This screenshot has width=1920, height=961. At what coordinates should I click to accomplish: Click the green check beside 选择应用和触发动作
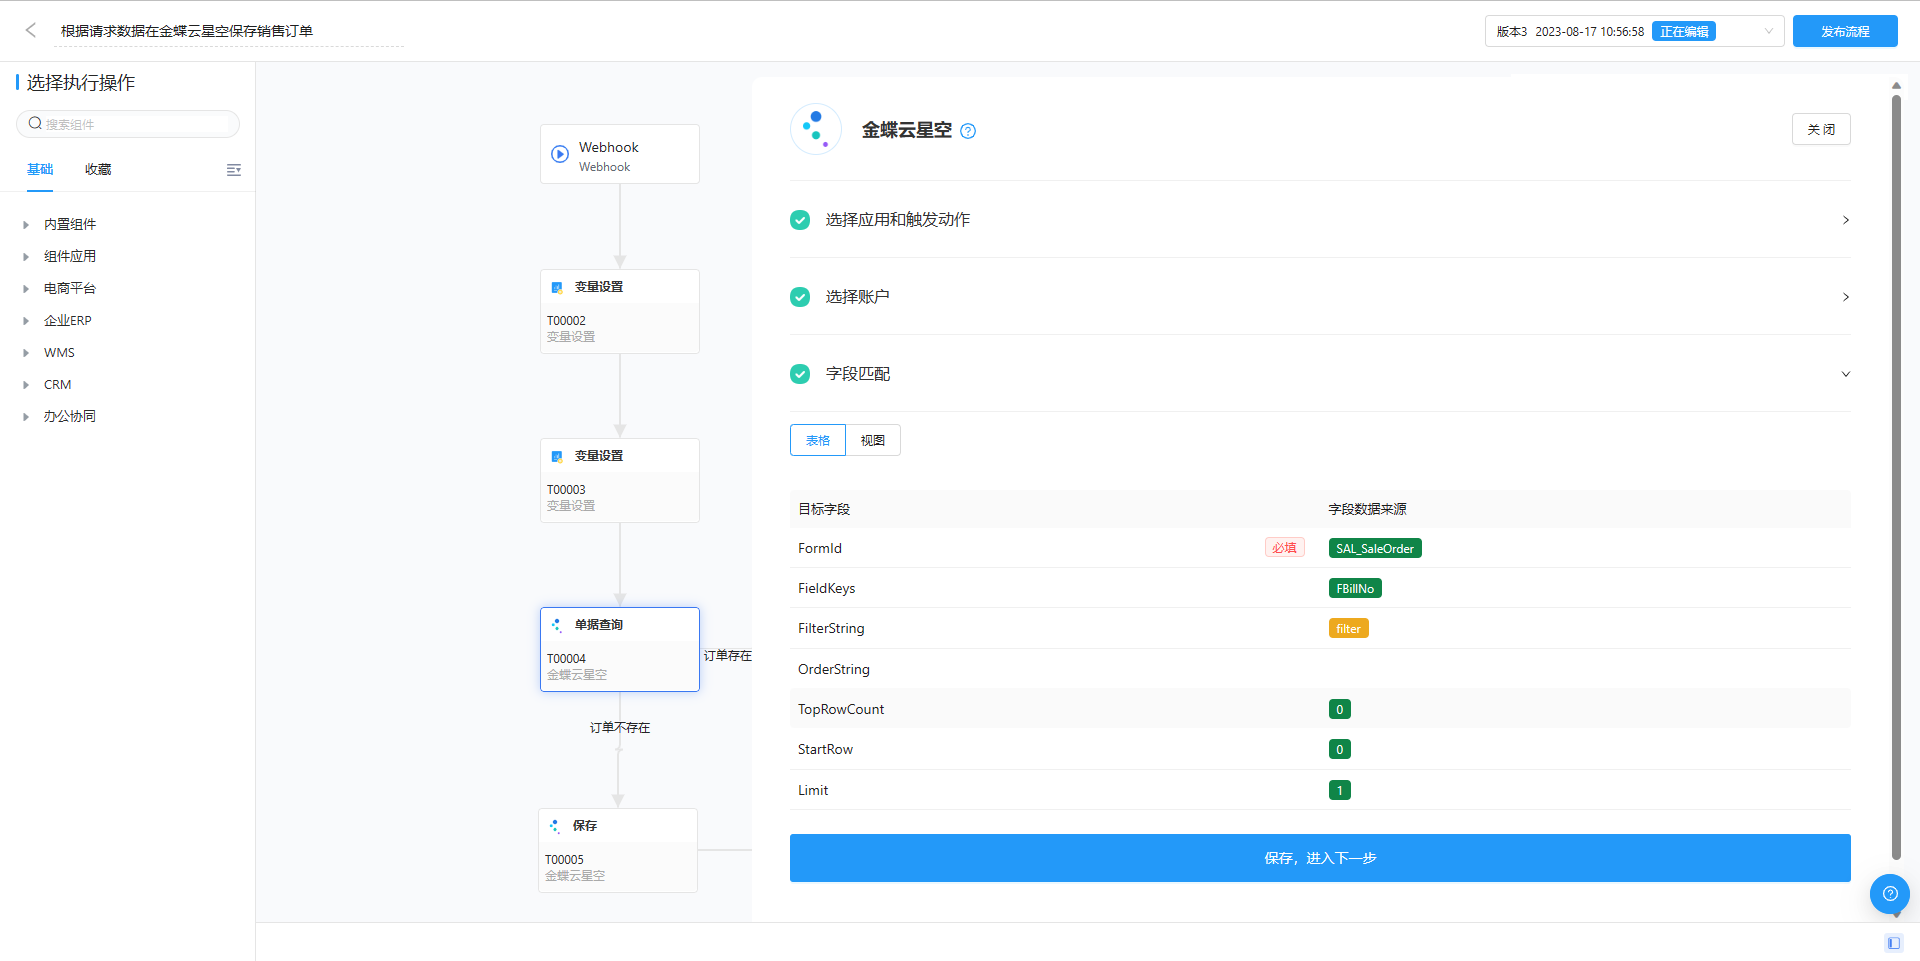(x=800, y=220)
